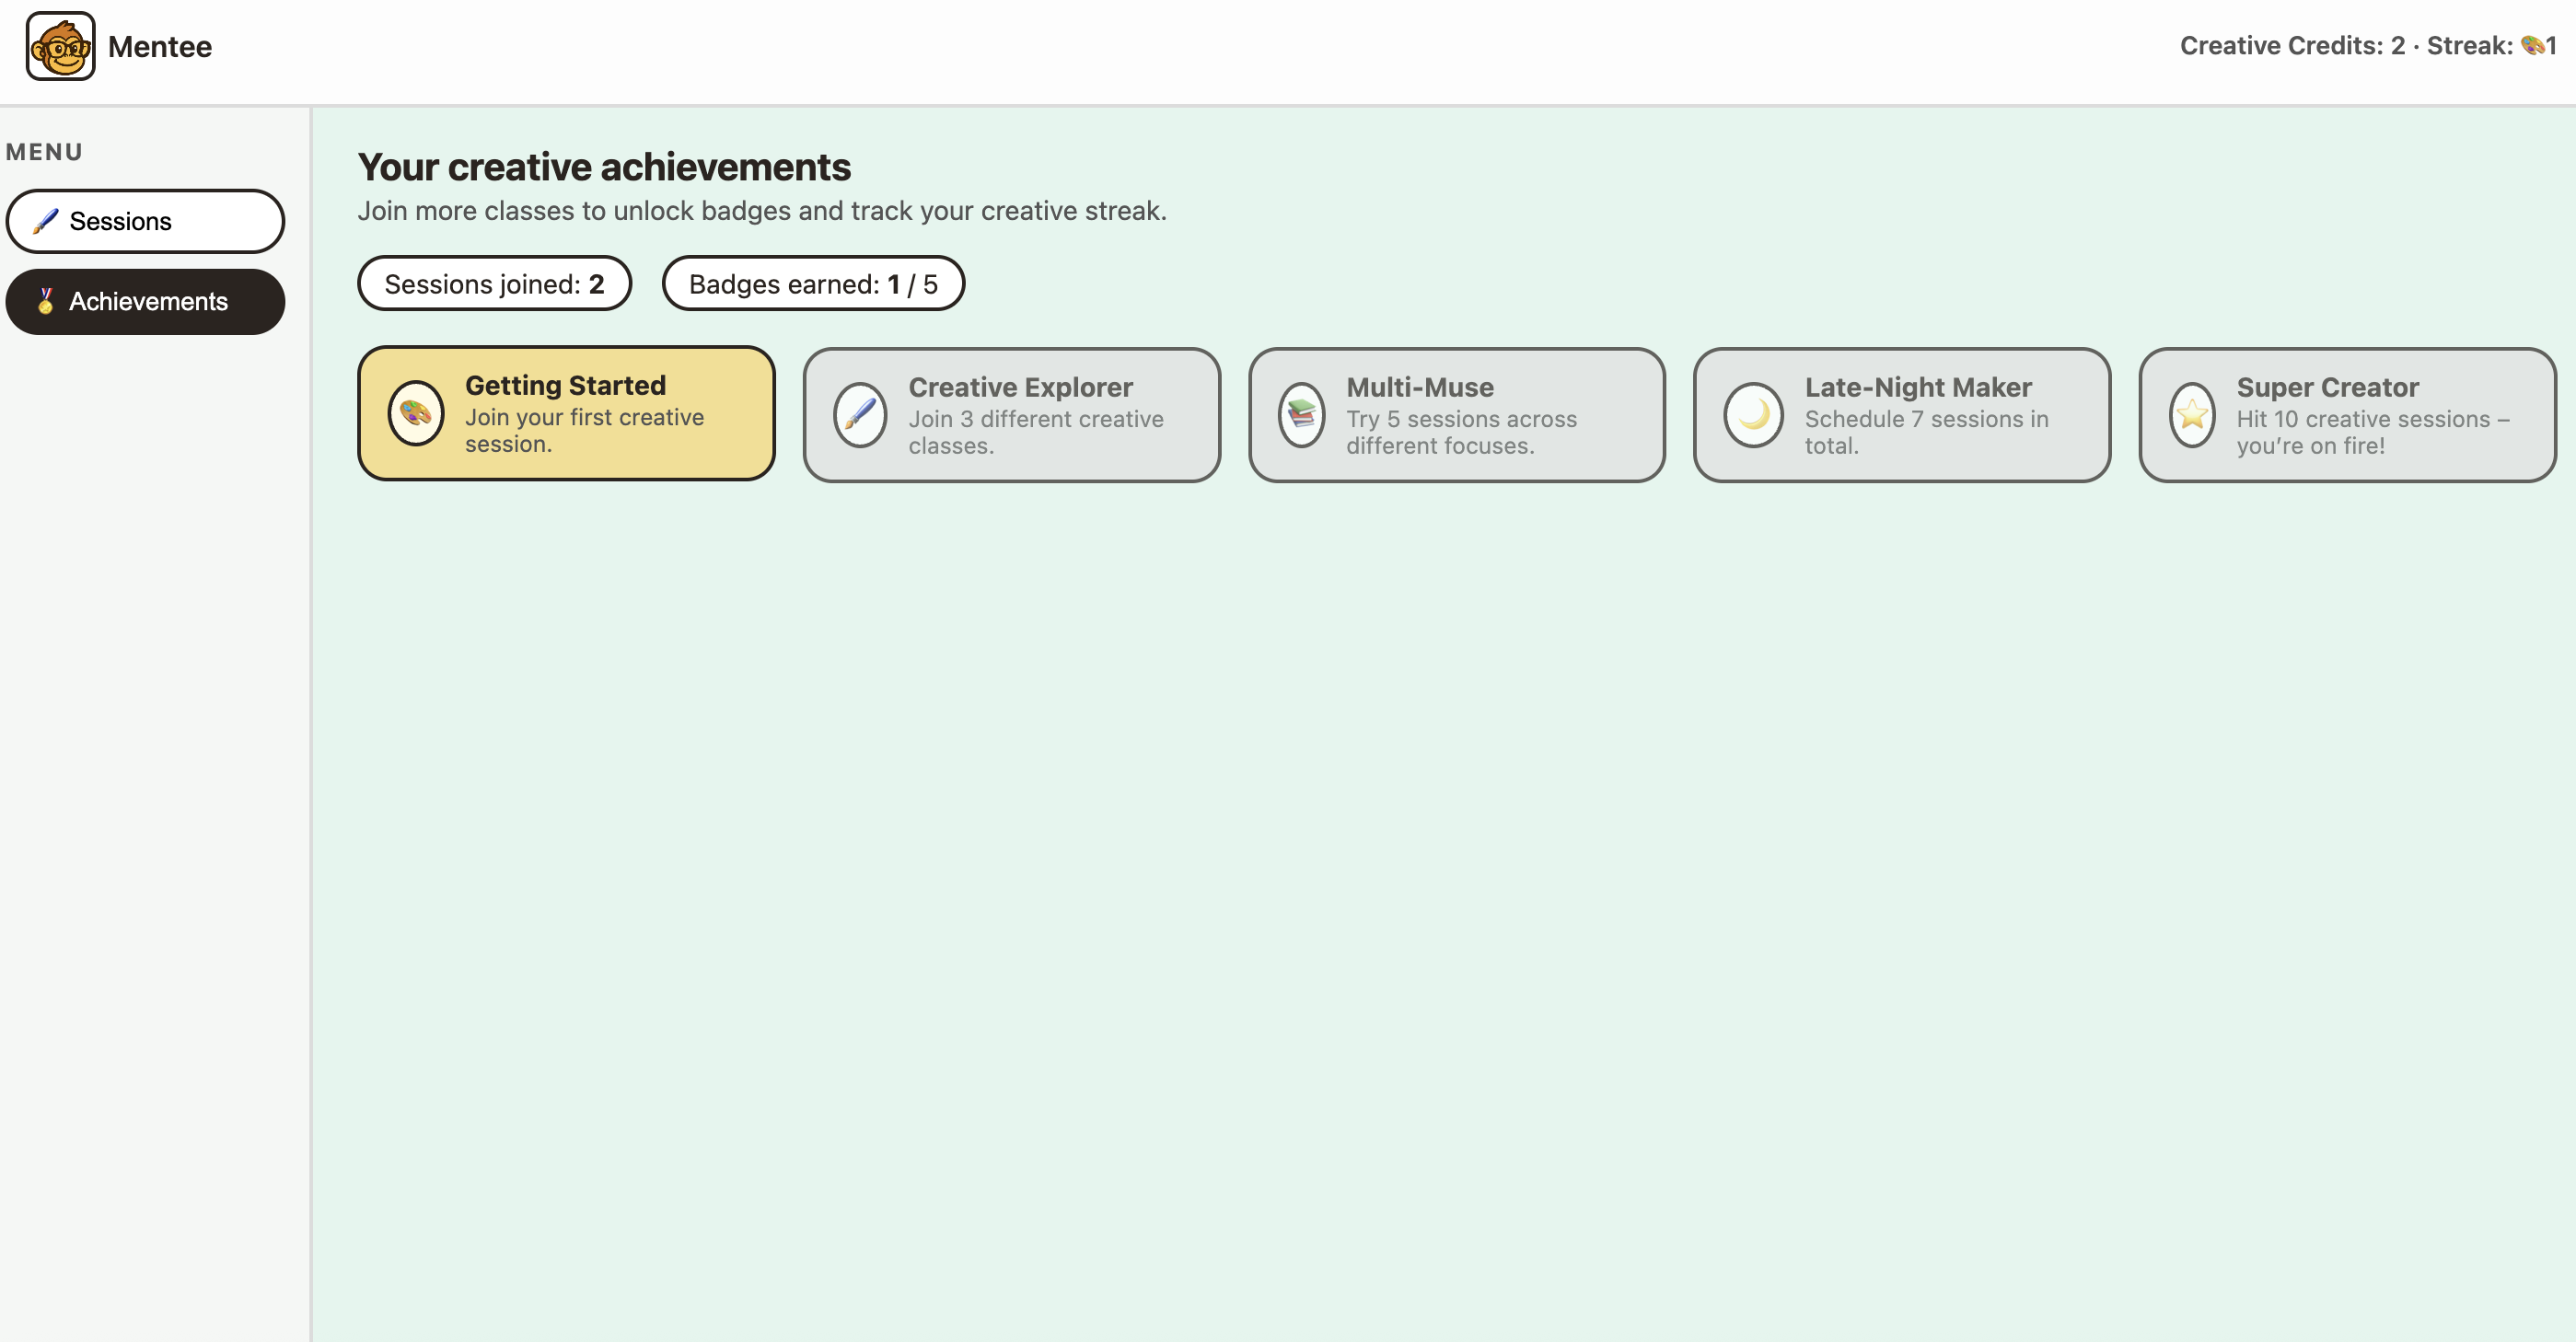Click the Sessions joined pill

(x=494, y=284)
